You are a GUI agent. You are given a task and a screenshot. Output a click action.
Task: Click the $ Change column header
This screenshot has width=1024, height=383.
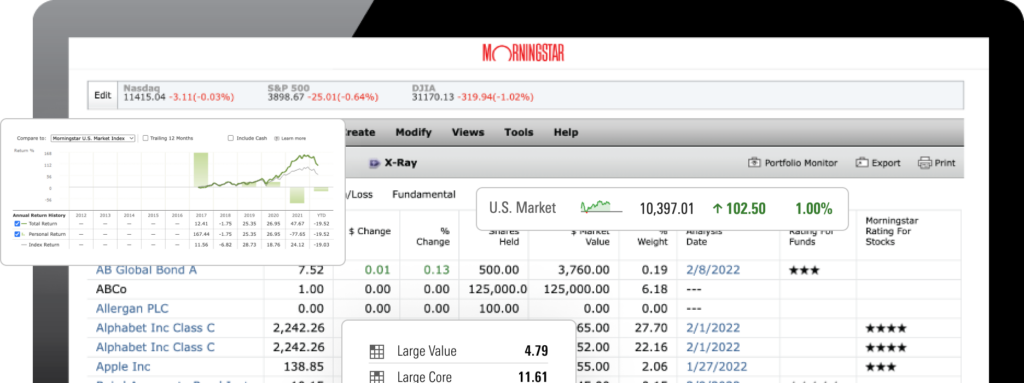(369, 231)
